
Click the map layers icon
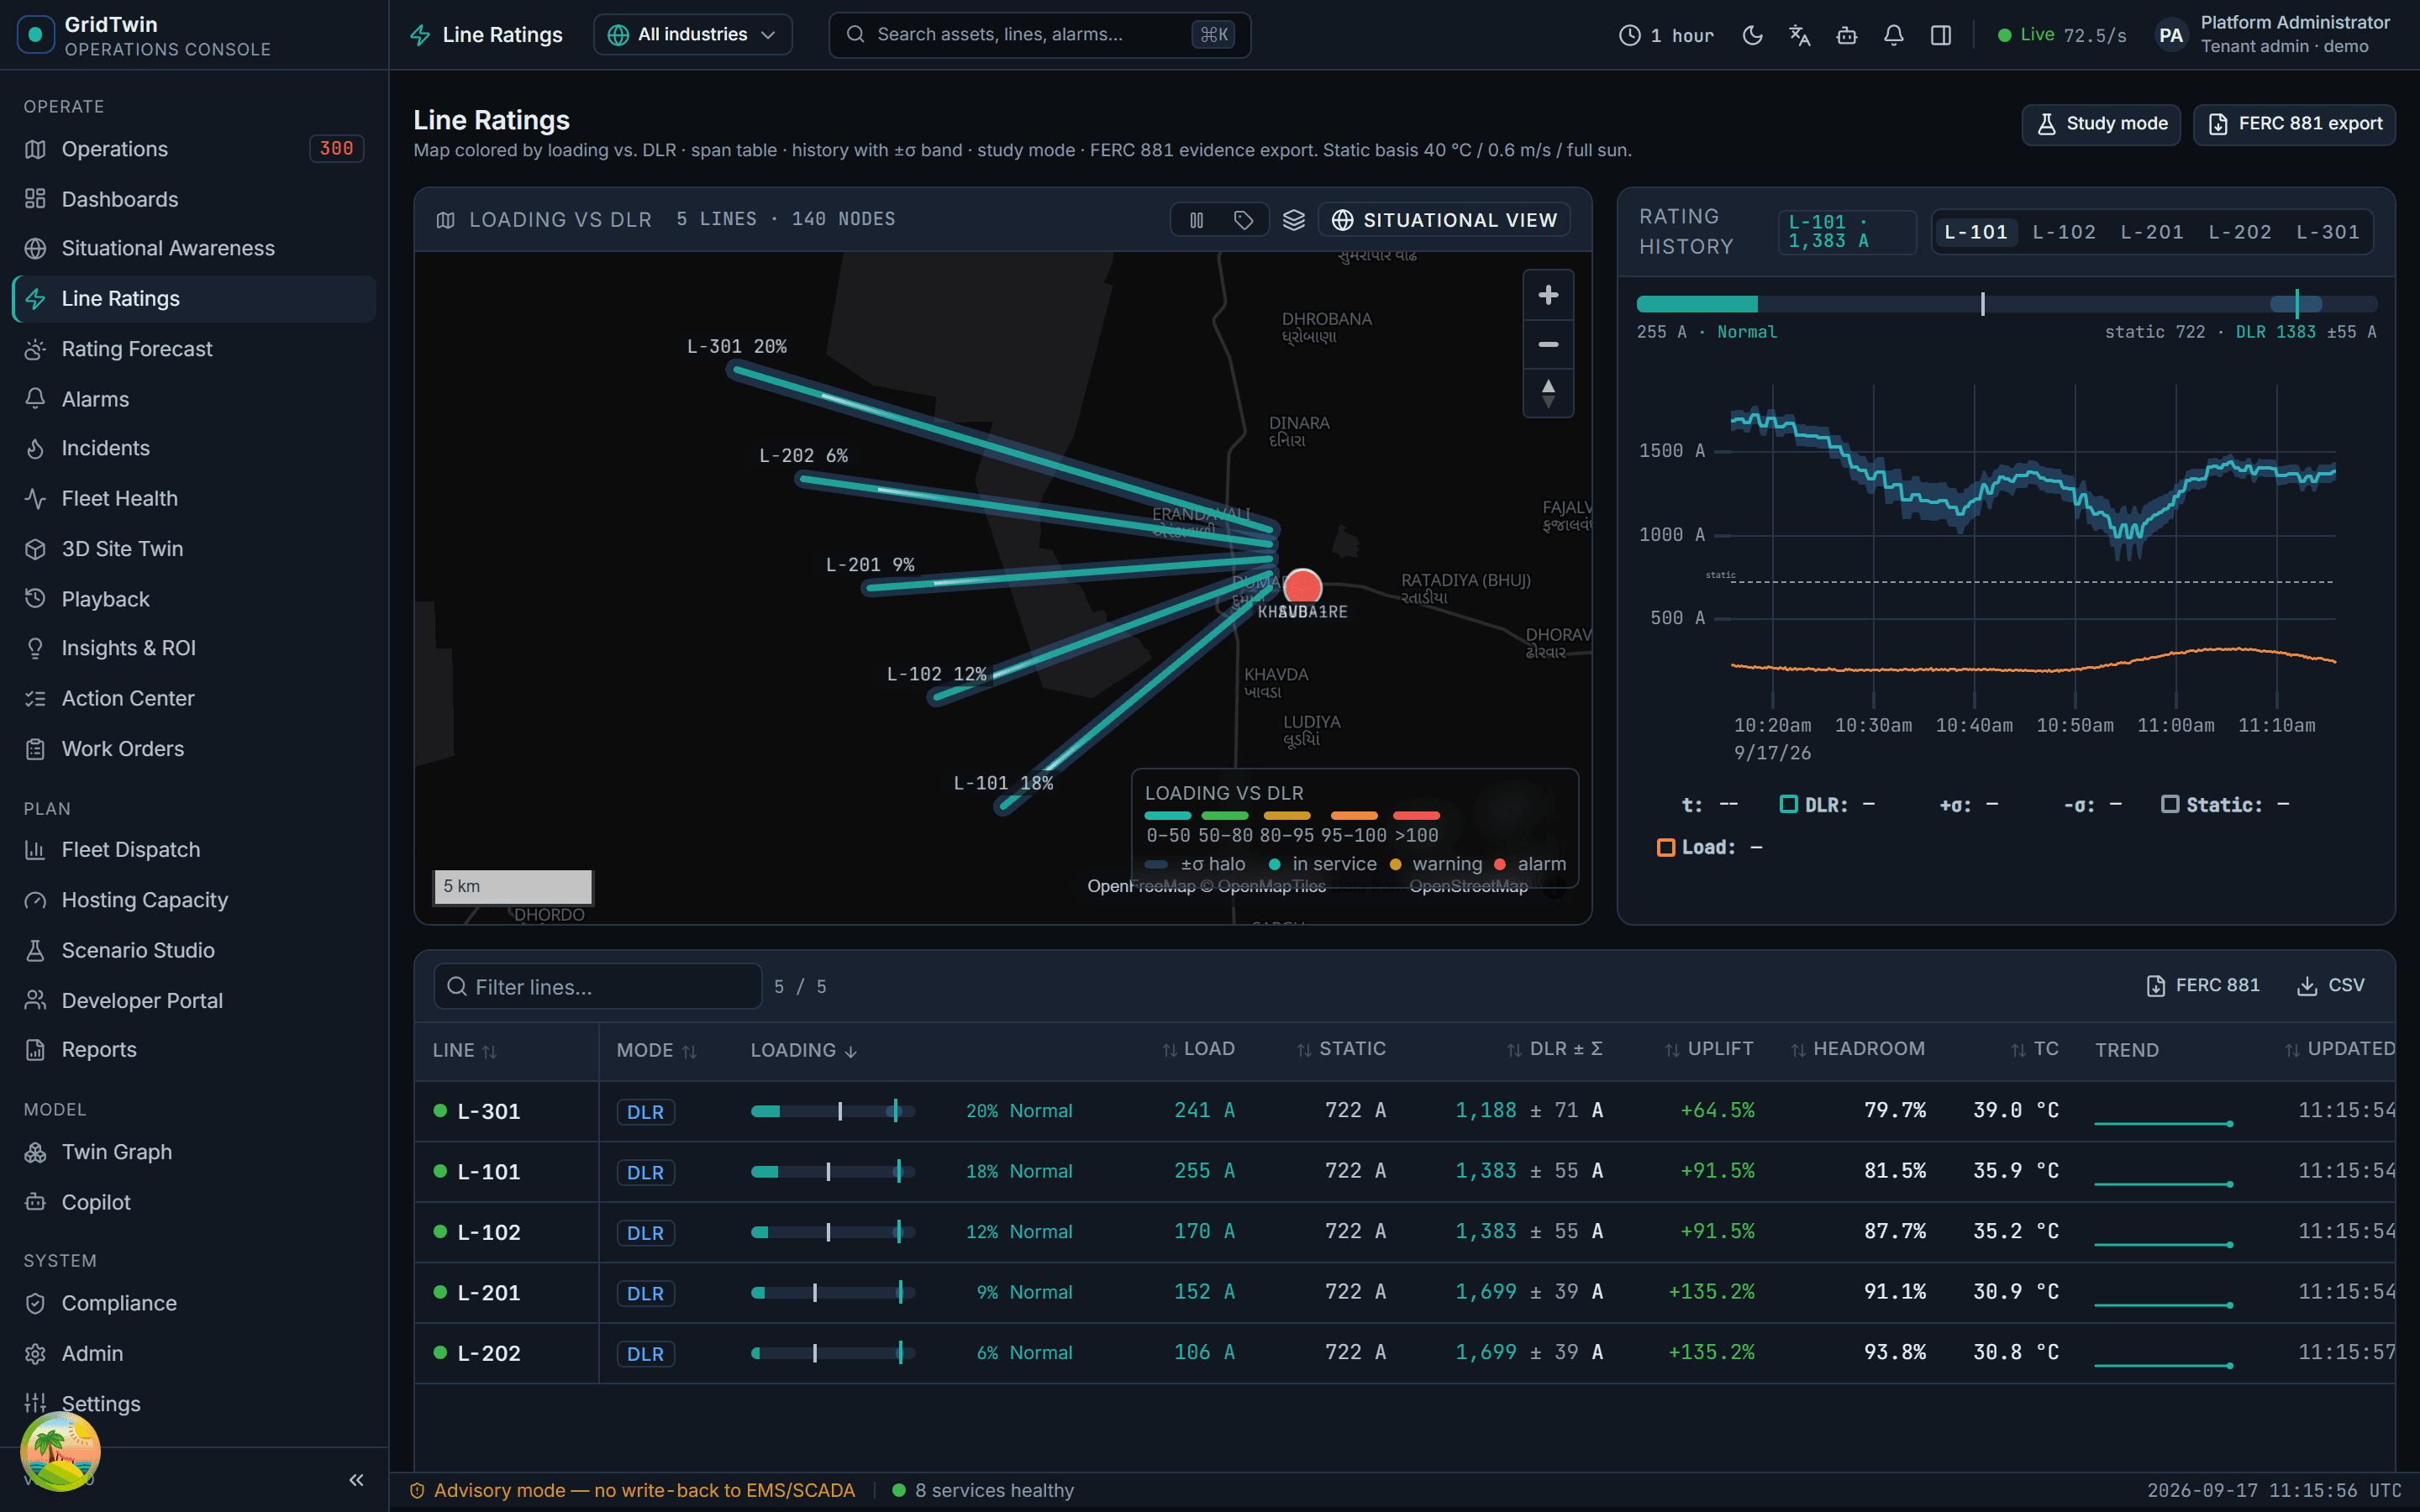coord(1294,220)
